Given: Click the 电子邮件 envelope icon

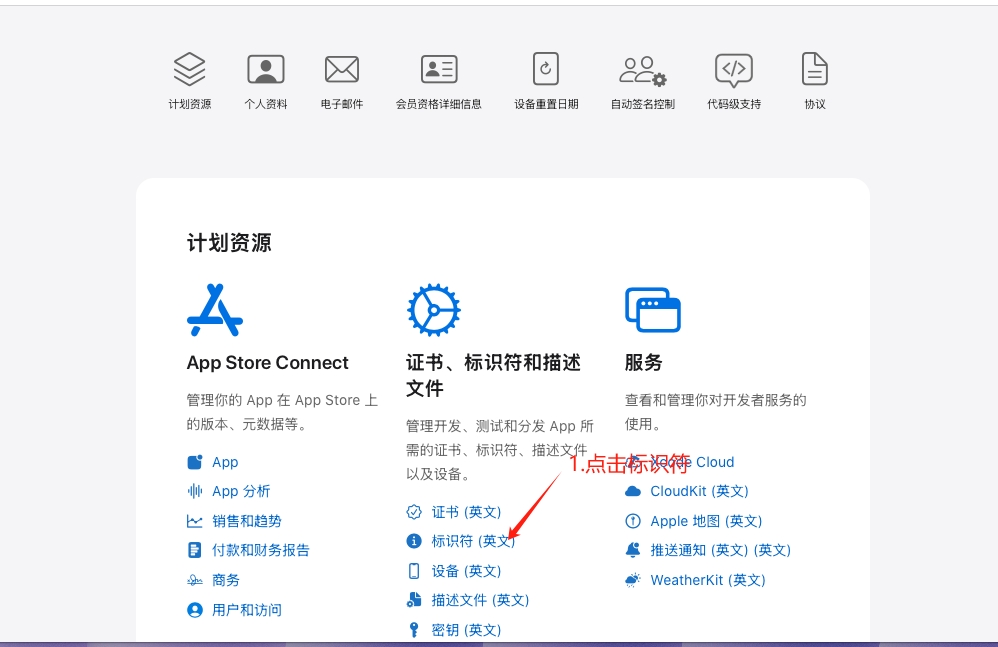Looking at the screenshot, I should [342, 69].
